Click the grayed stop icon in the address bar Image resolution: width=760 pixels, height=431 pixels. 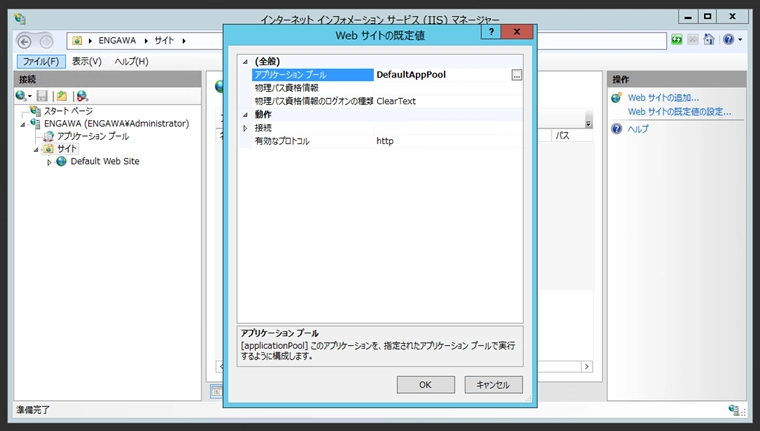pyautogui.click(x=693, y=40)
